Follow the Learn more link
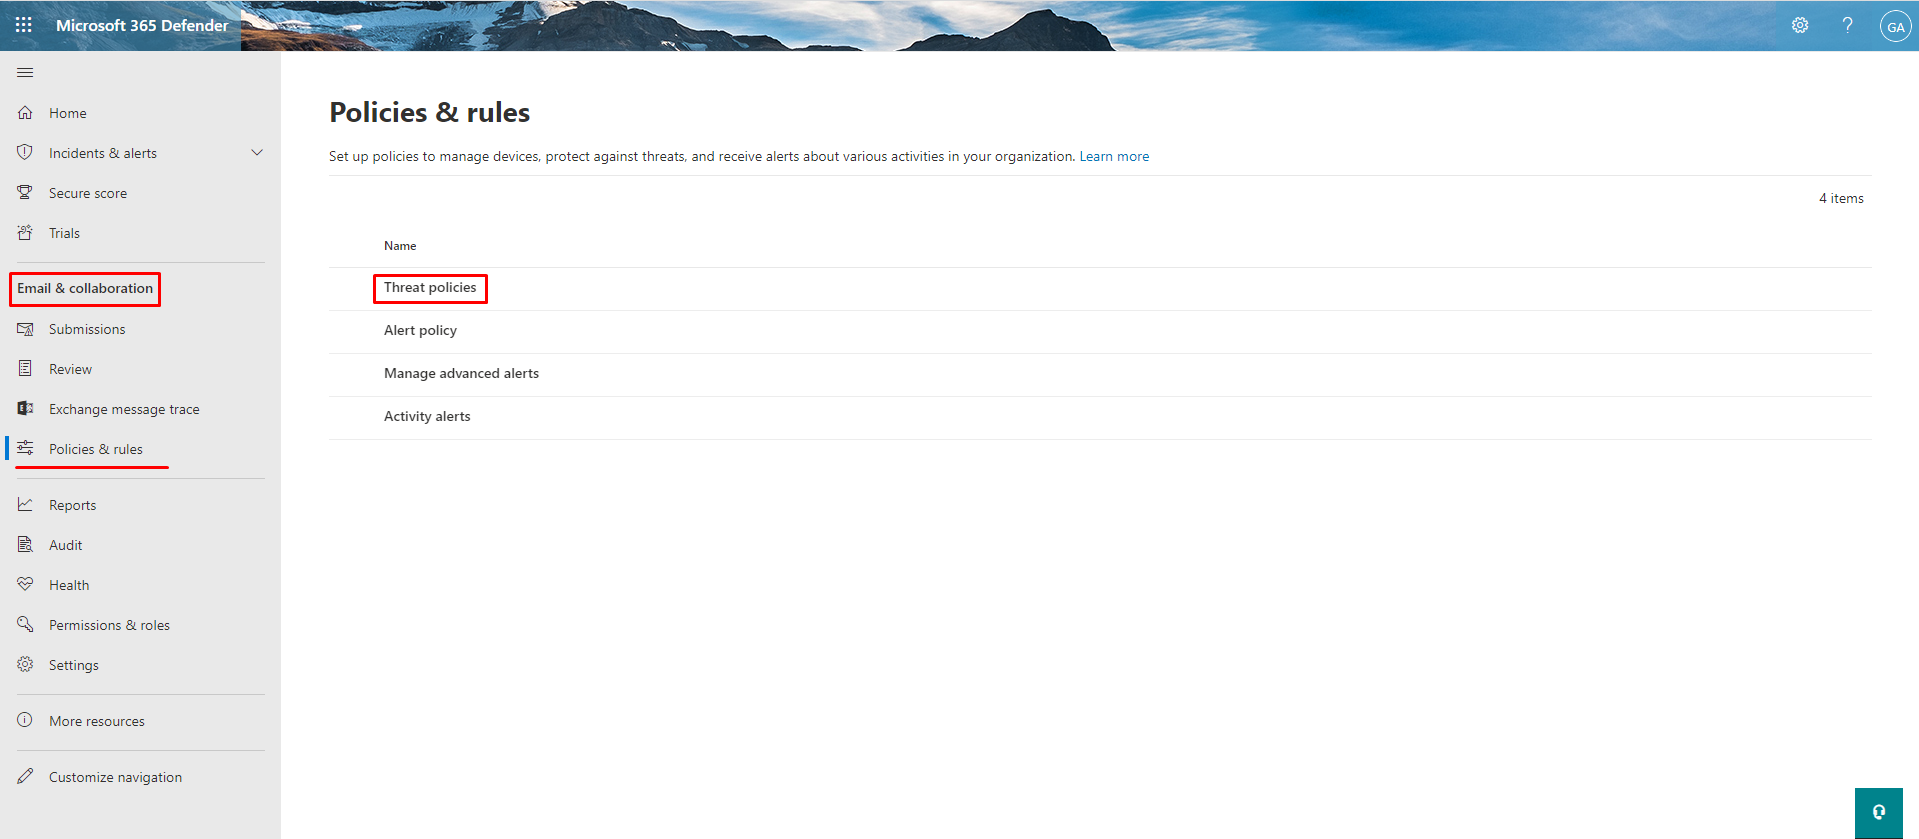The width and height of the screenshot is (1919, 839). tap(1114, 156)
